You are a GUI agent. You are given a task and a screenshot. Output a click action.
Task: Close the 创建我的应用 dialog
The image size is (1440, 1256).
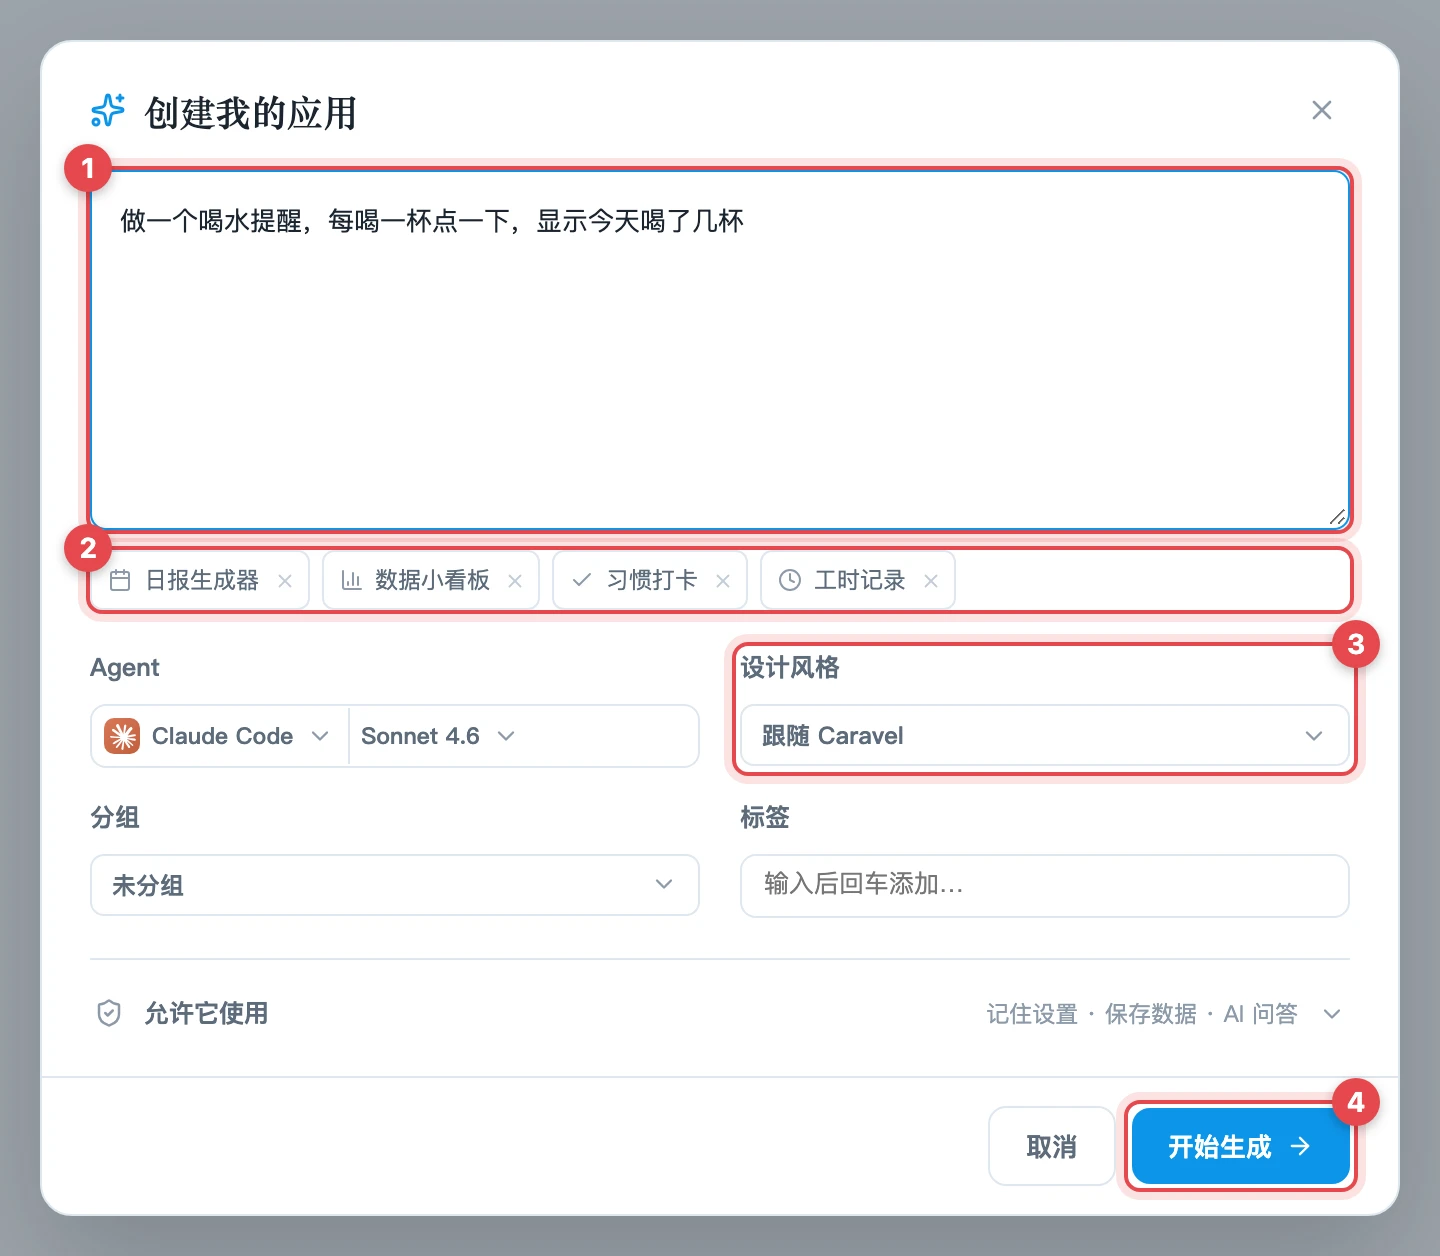coord(1321,110)
